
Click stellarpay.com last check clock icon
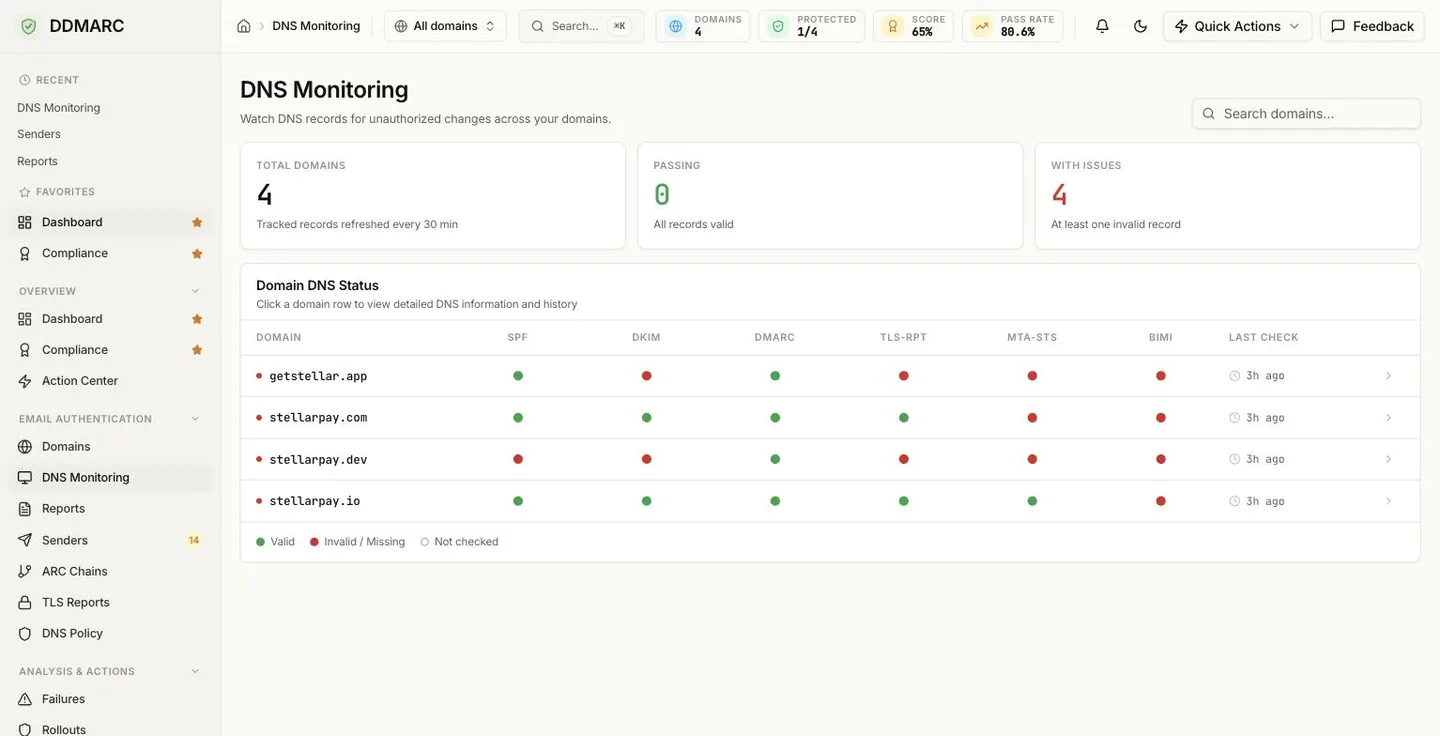1235,418
